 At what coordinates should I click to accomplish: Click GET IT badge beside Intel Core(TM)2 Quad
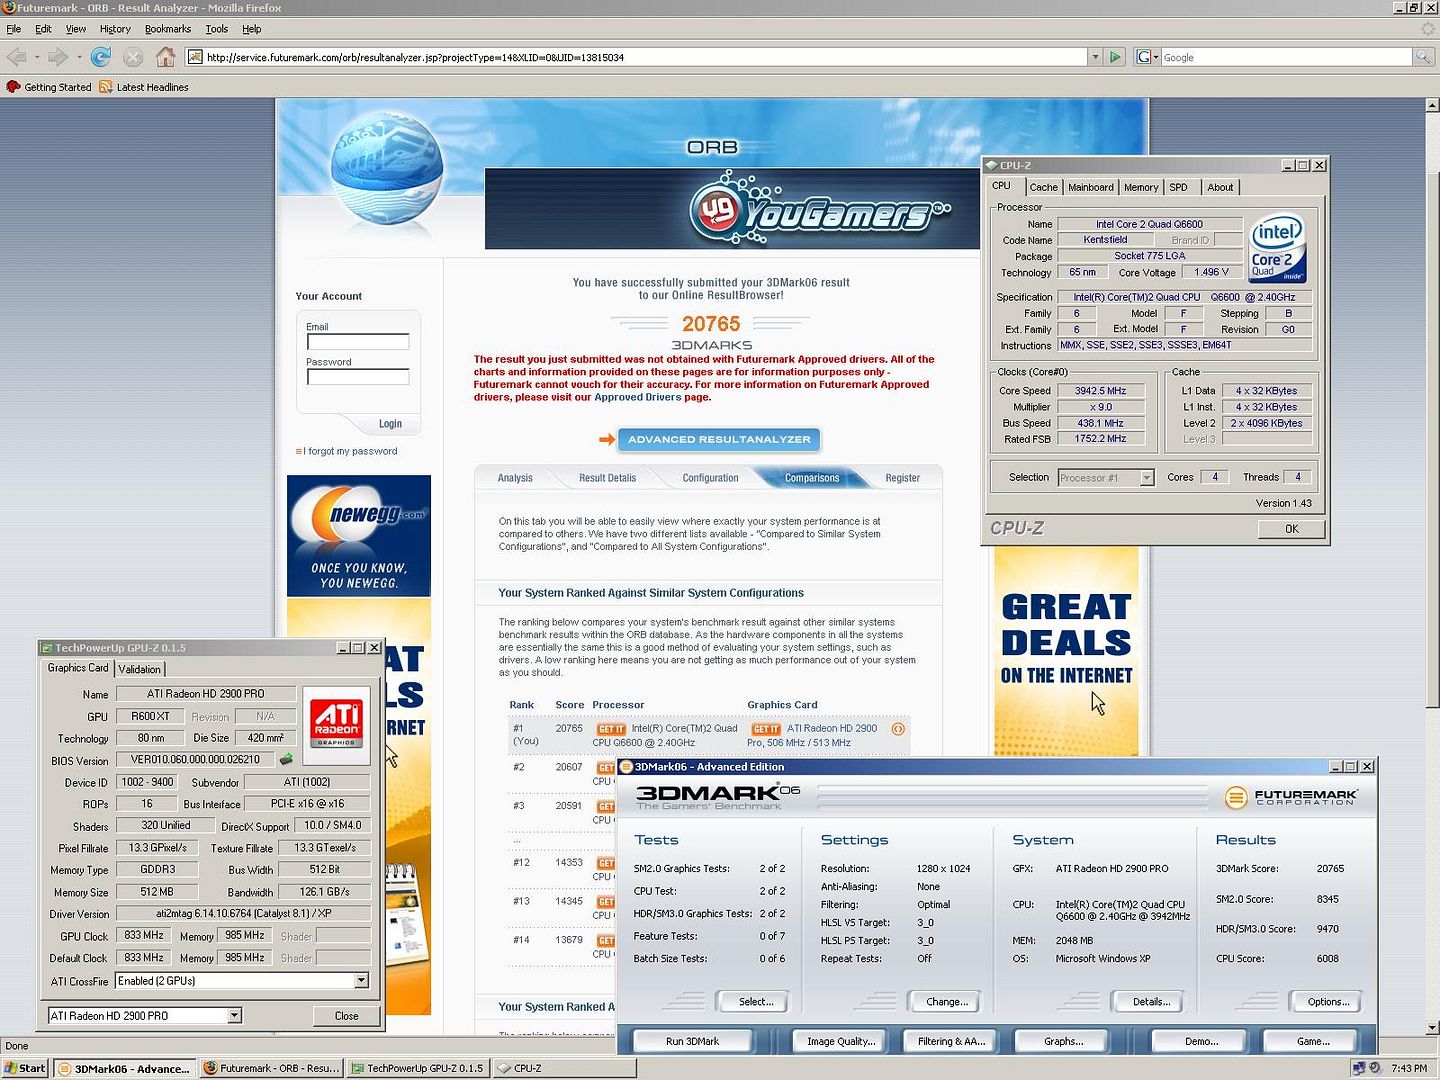pyautogui.click(x=610, y=729)
